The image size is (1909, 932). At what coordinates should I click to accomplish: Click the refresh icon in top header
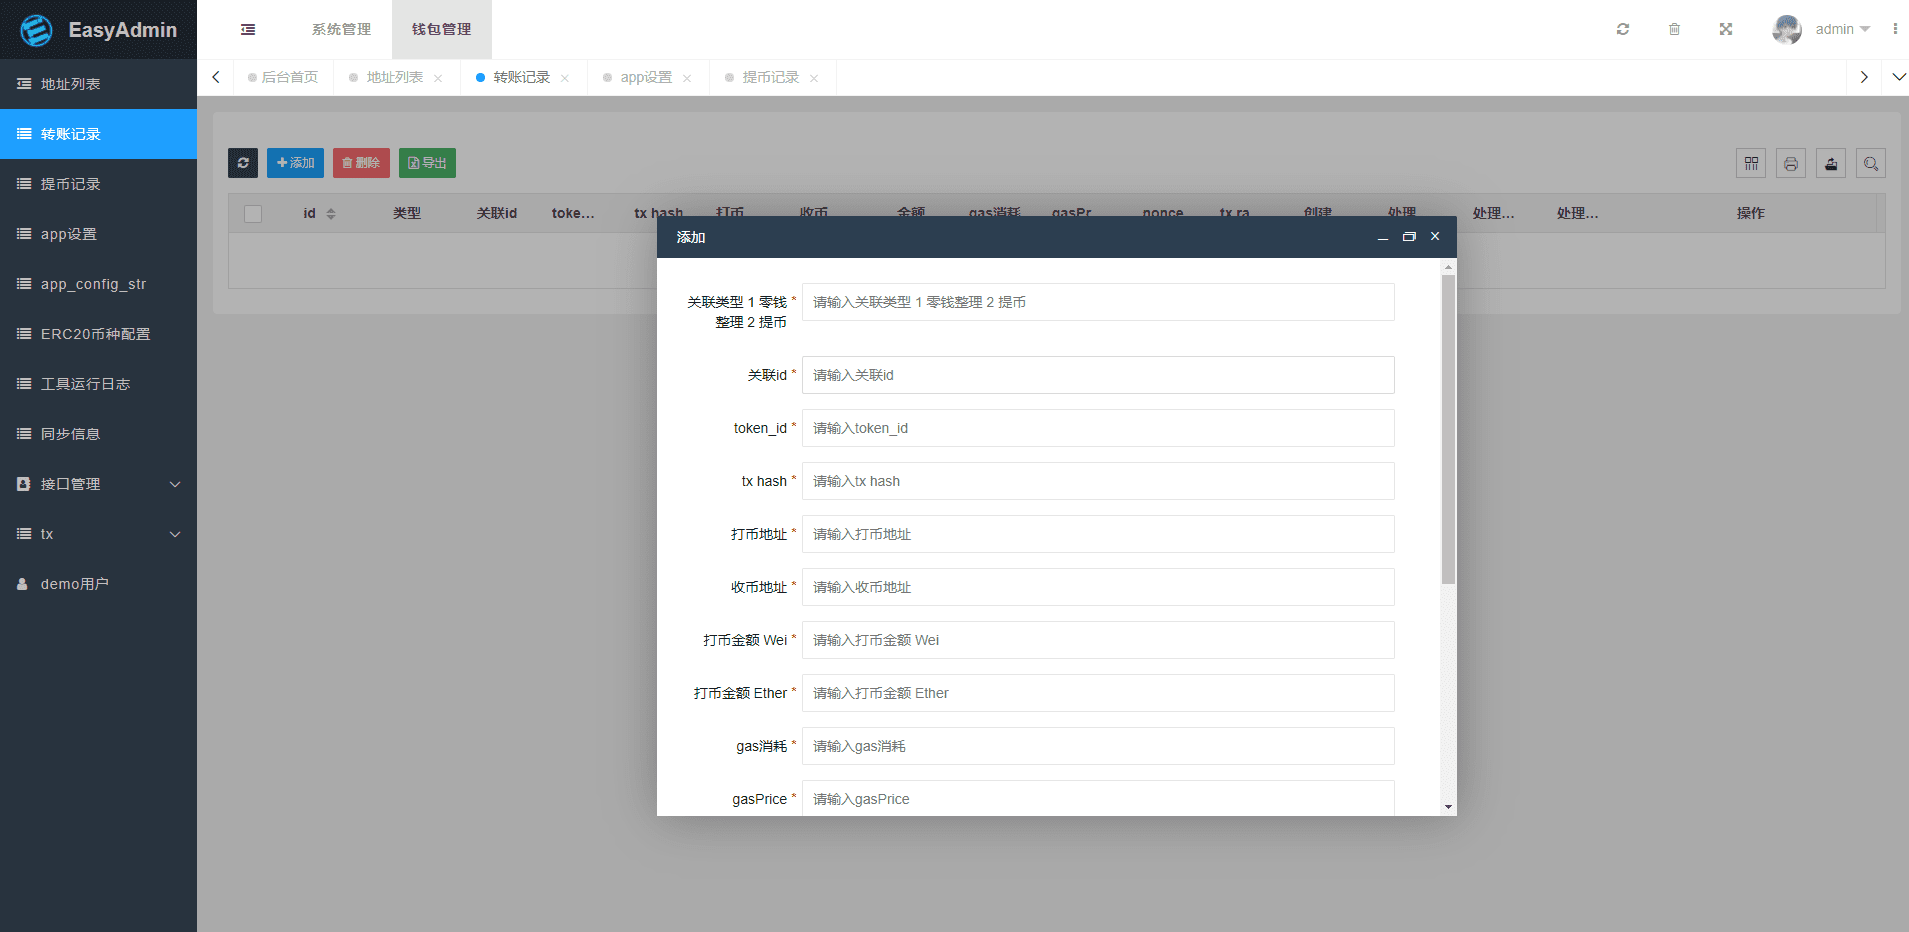tap(1622, 29)
